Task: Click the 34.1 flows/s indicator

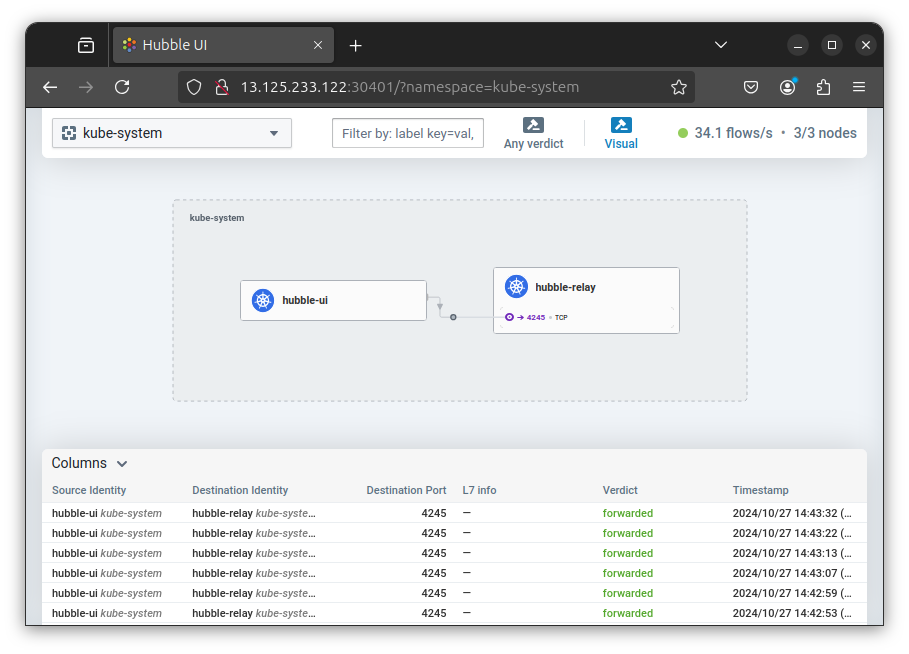Action: (733, 133)
